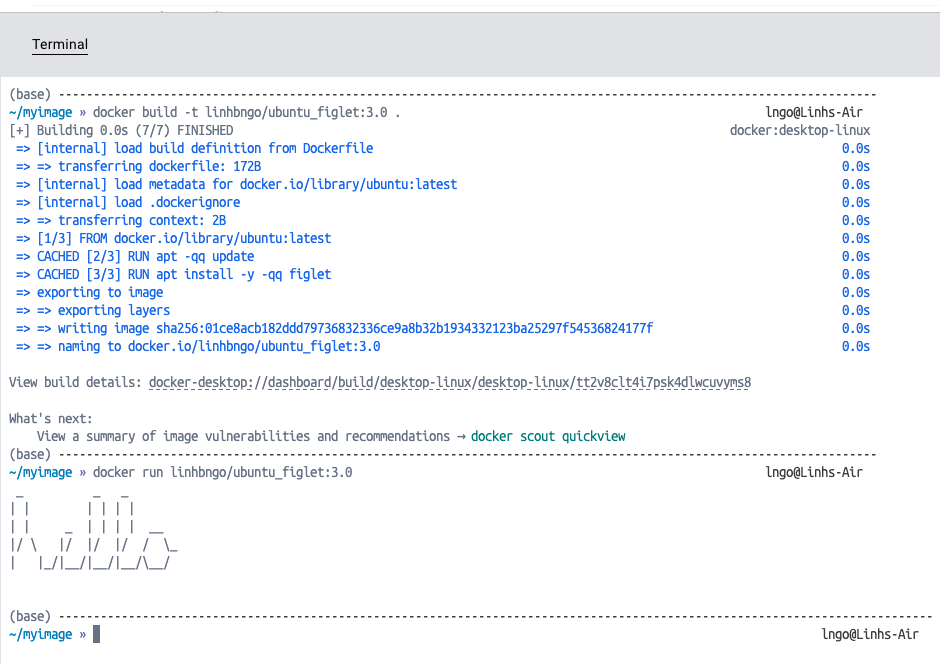Click the 'load build definition from Dockerfile' line

[205, 148]
